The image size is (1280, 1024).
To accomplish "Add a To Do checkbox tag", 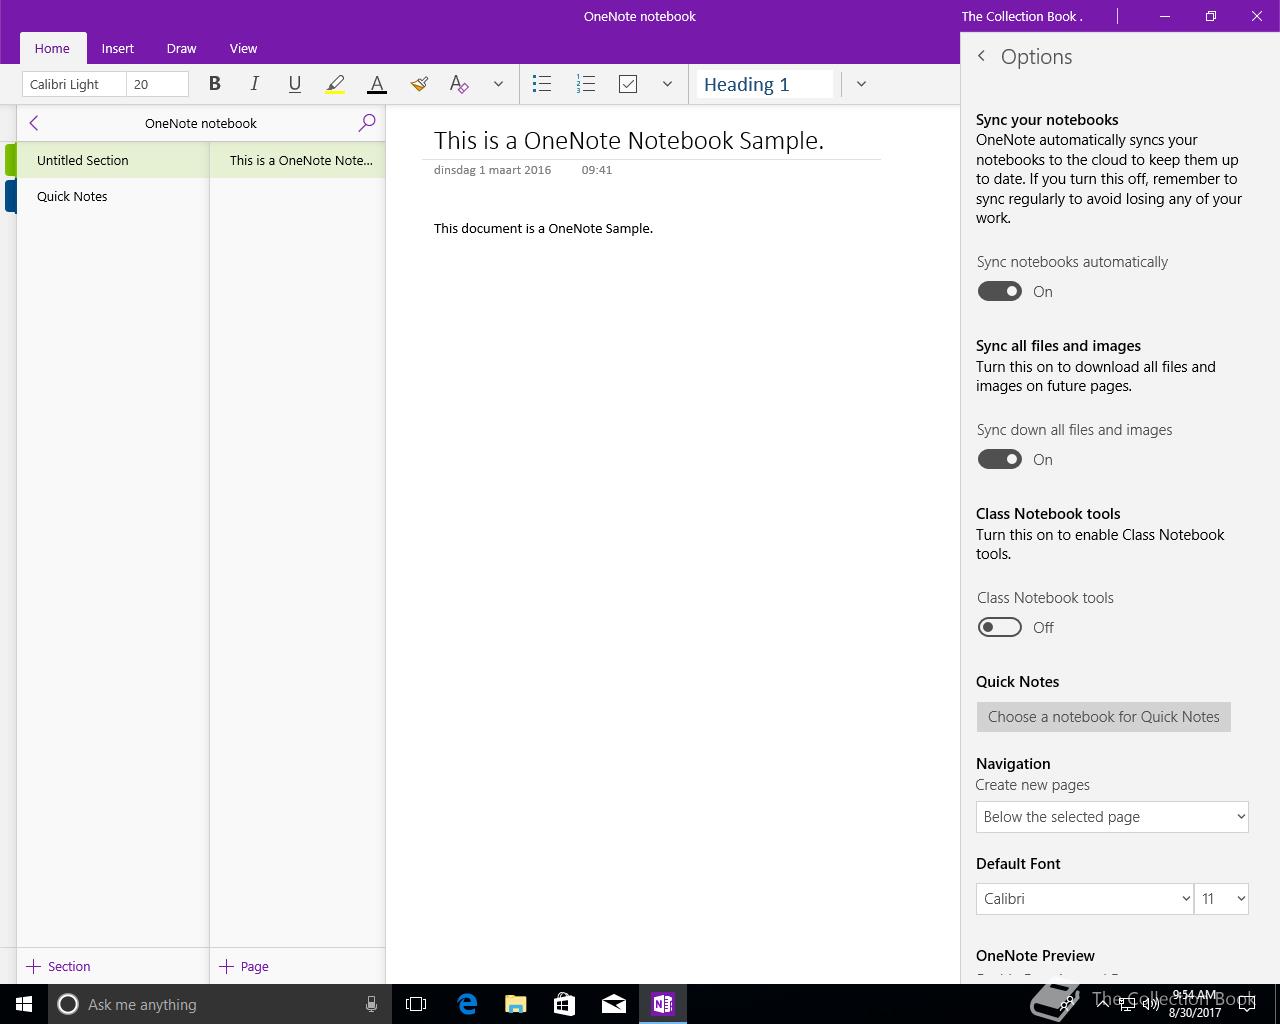I will point(628,84).
